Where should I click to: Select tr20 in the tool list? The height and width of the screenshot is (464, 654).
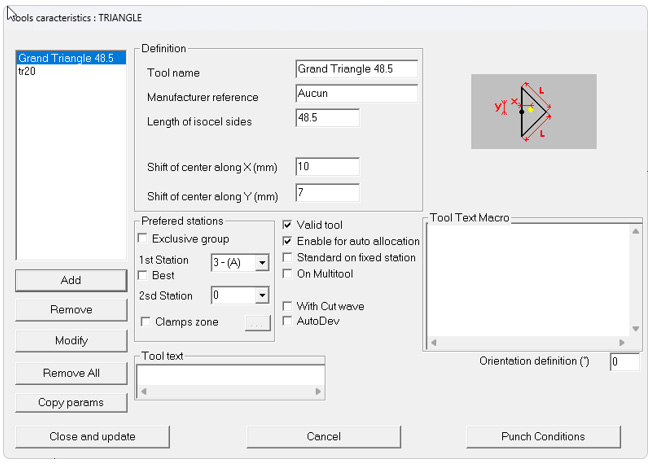click(71, 71)
